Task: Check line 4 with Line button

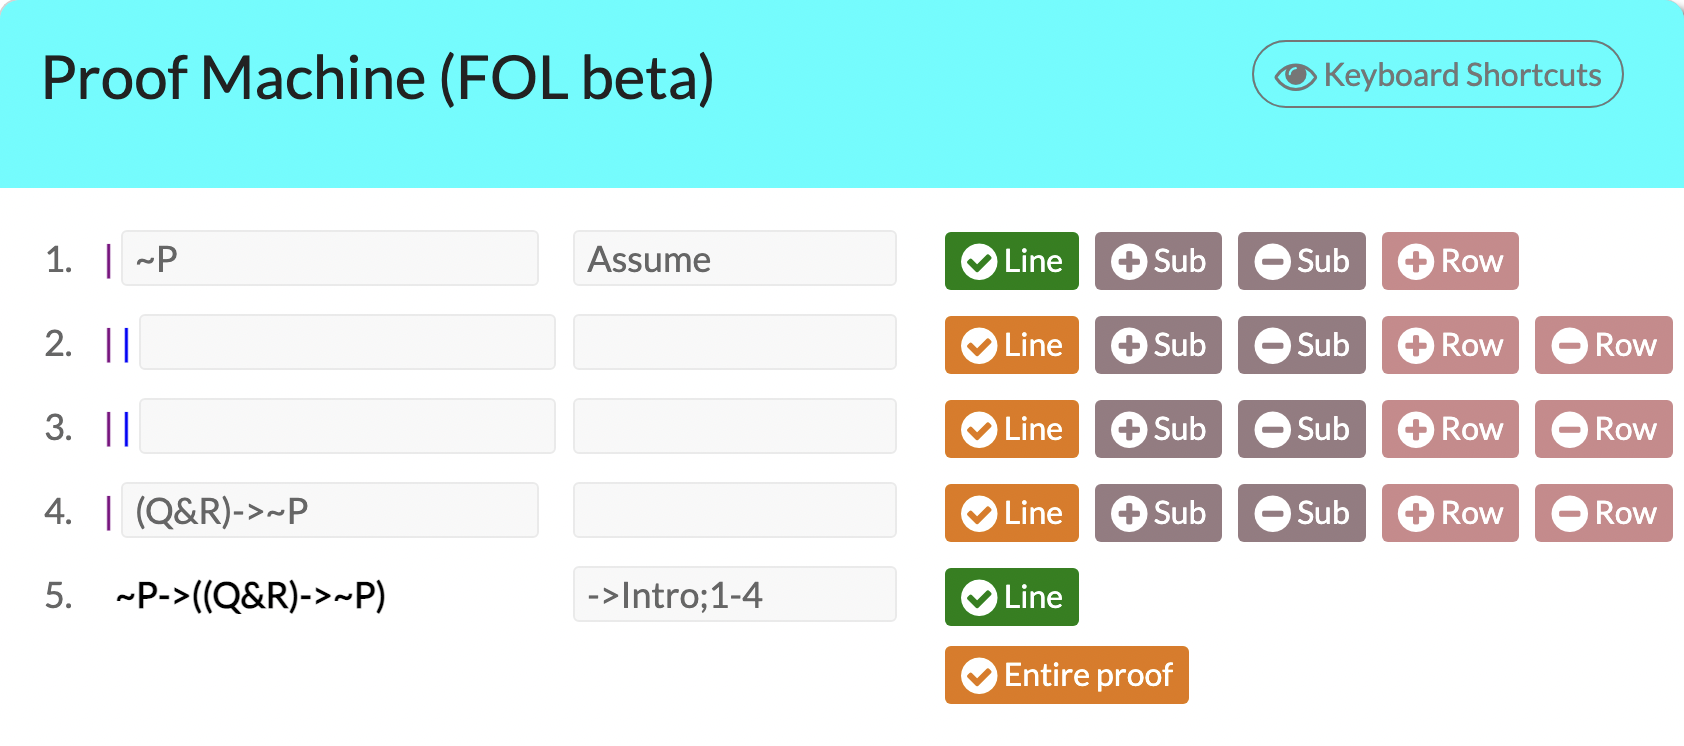Action: pyautogui.click(x=1011, y=513)
